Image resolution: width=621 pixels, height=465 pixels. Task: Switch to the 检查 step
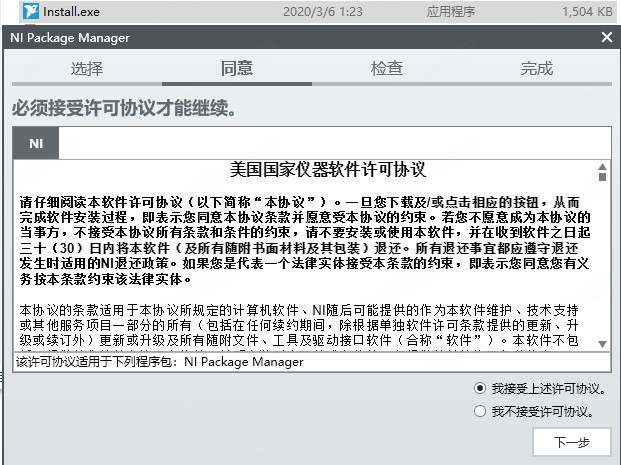[387, 69]
